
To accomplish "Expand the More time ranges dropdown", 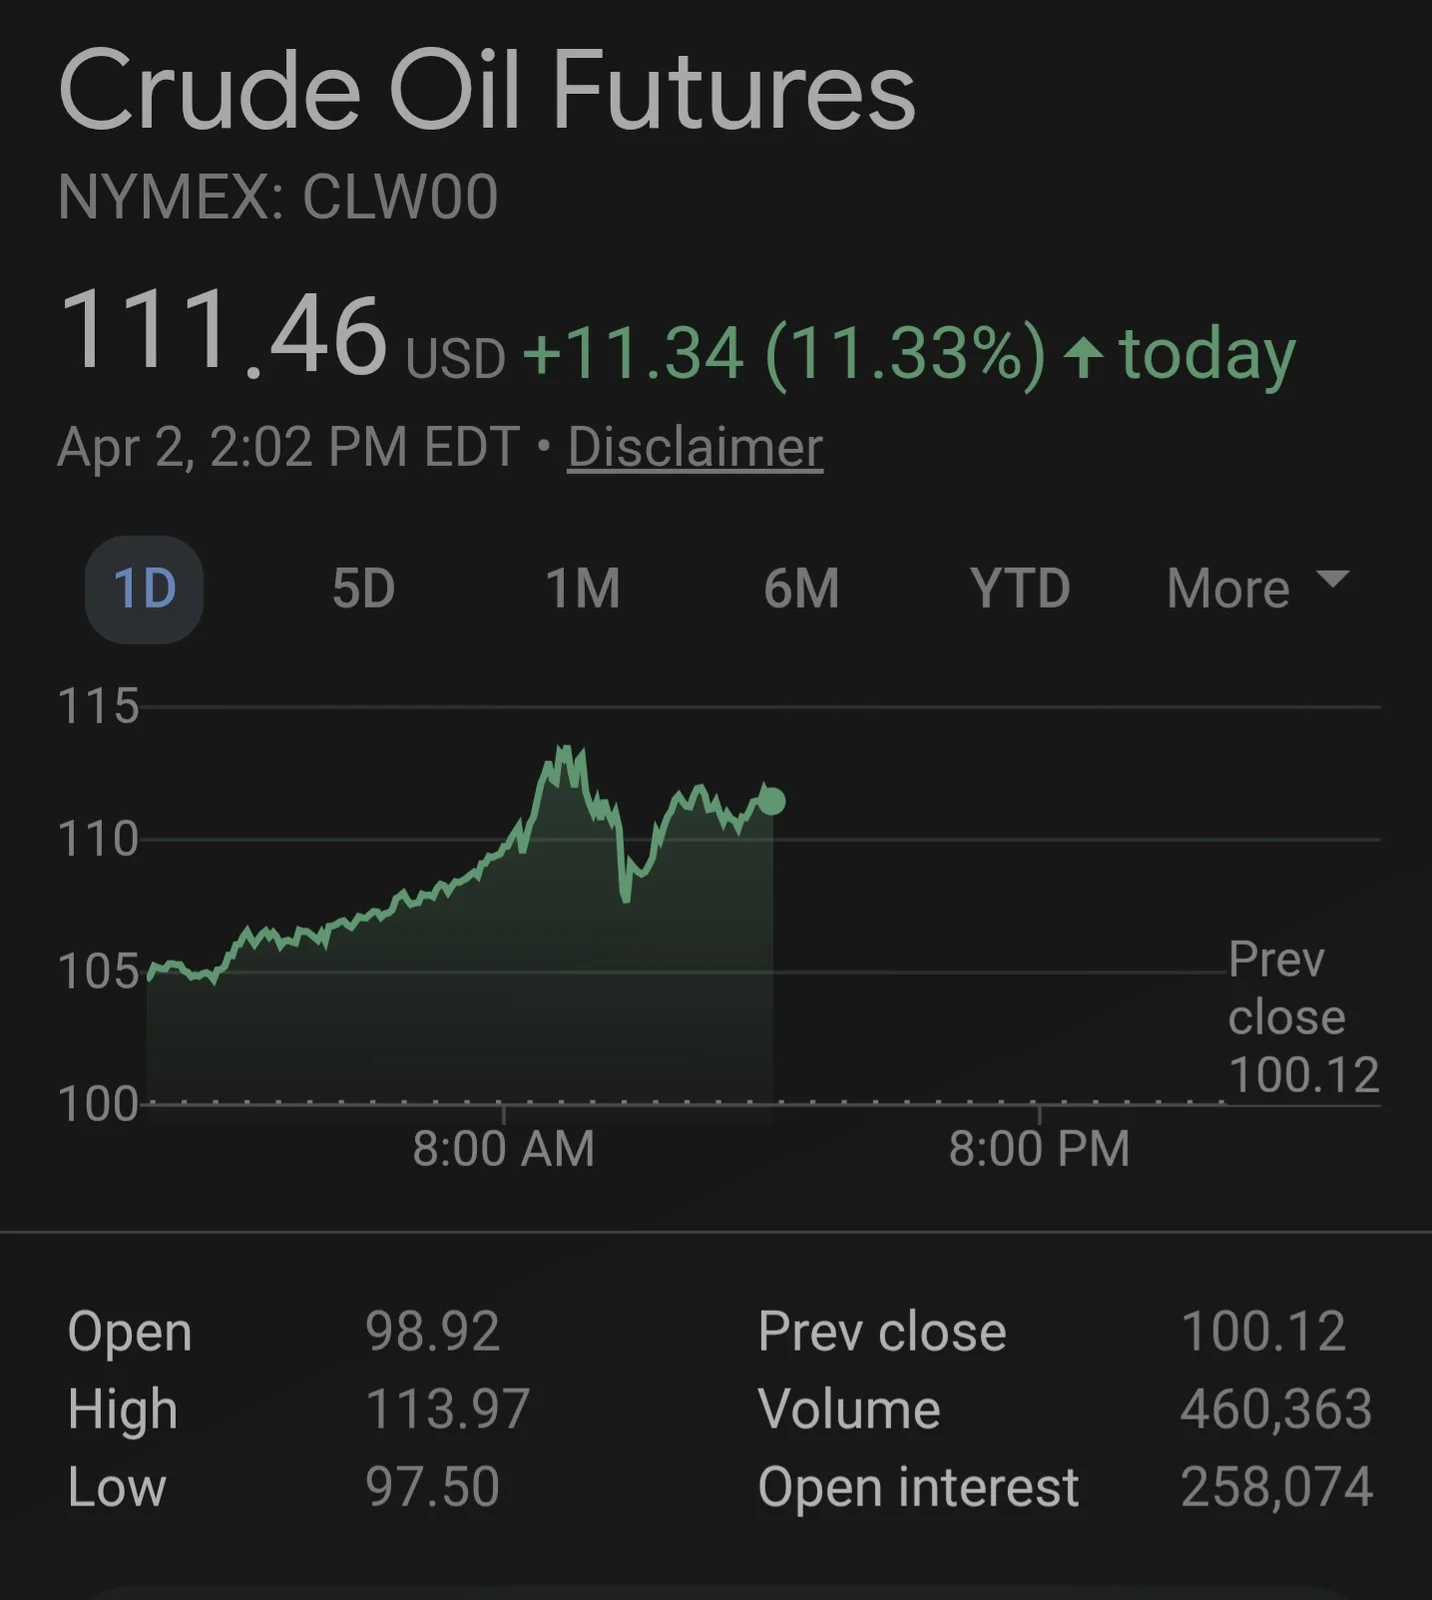I will tap(1257, 589).
